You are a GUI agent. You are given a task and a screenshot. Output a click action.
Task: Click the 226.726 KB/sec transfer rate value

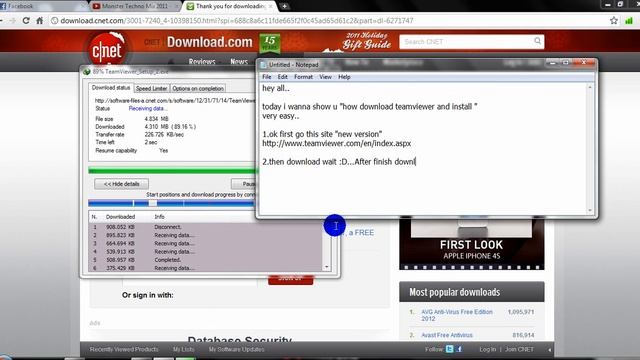pos(164,134)
